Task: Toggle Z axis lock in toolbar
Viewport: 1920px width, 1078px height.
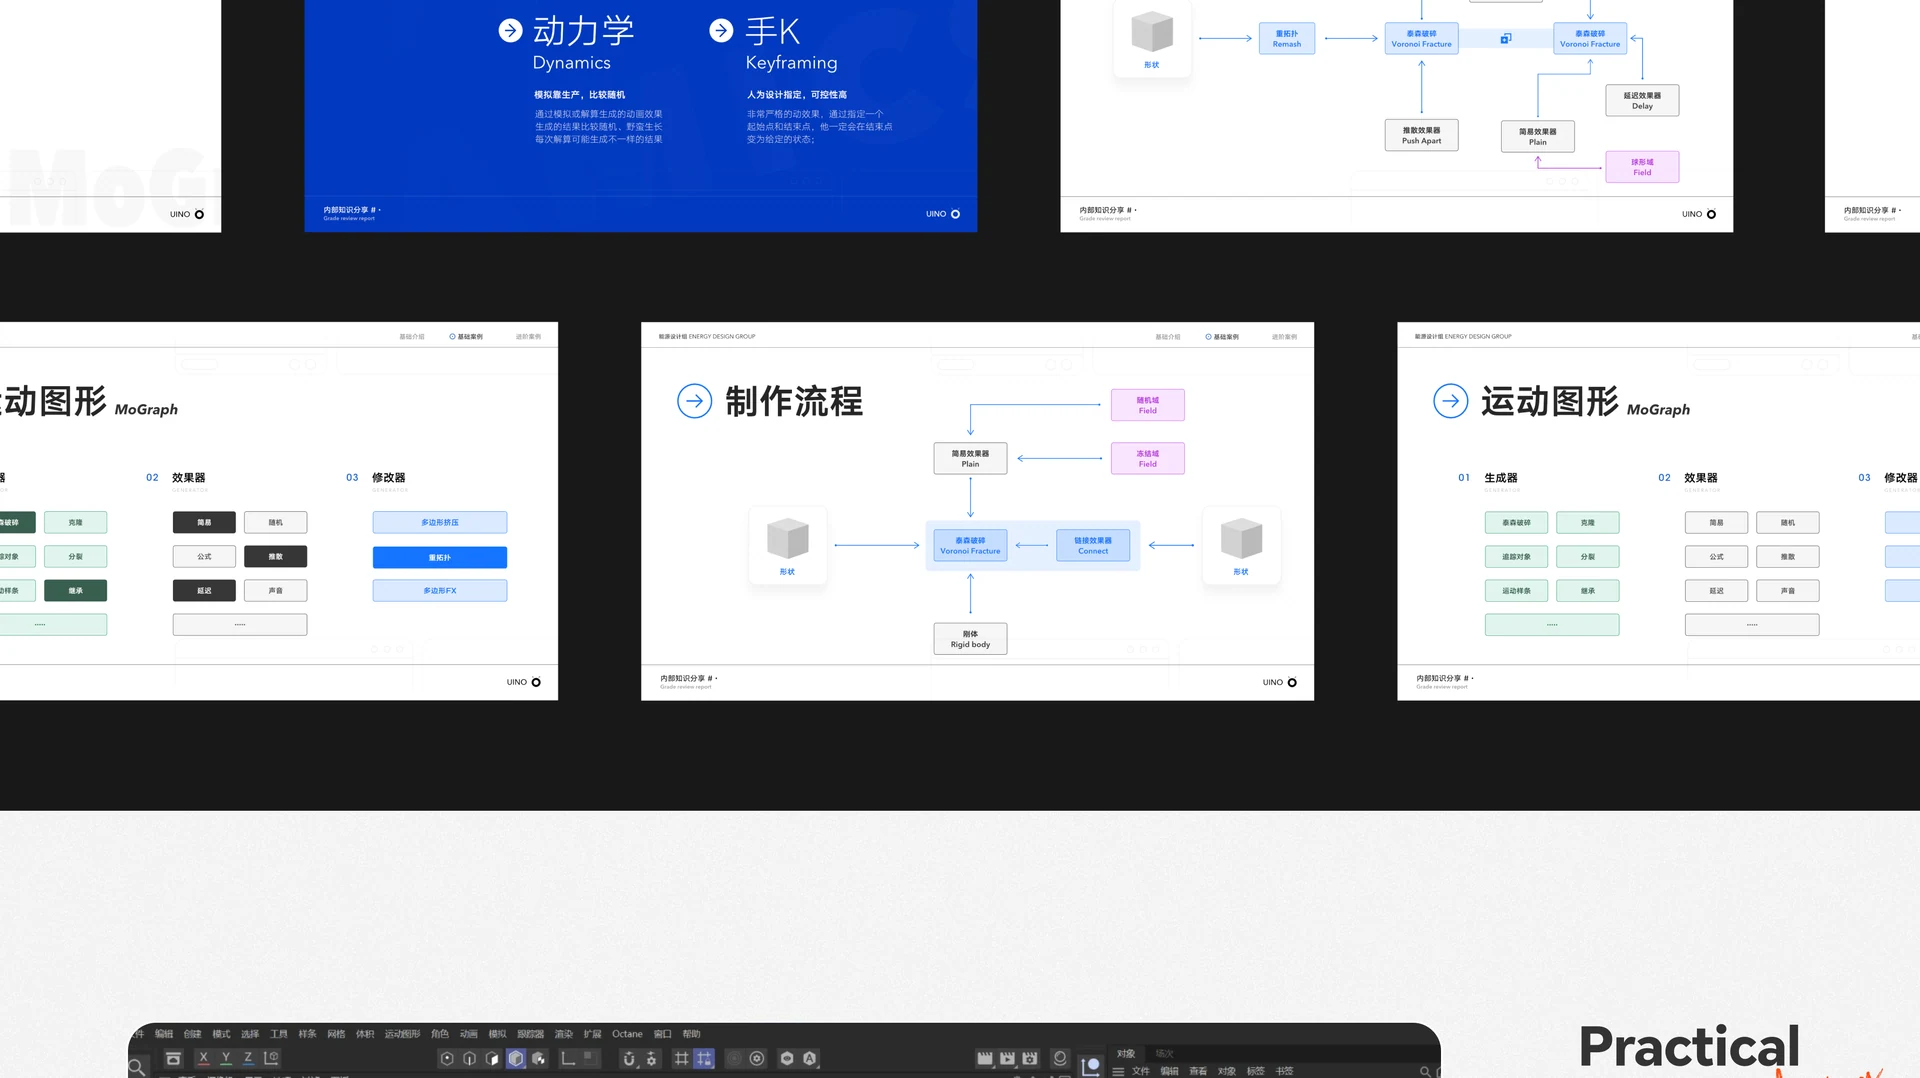Action: tap(248, 1058)
